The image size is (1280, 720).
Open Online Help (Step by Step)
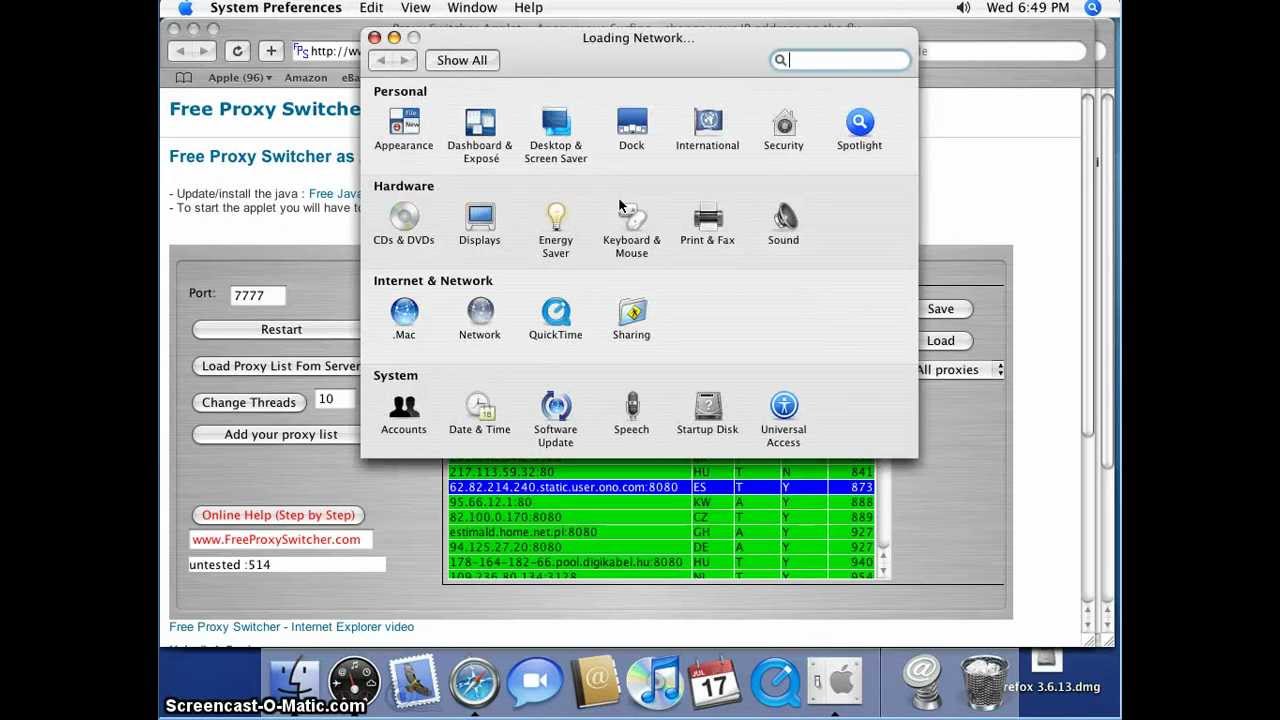[278, 515]
